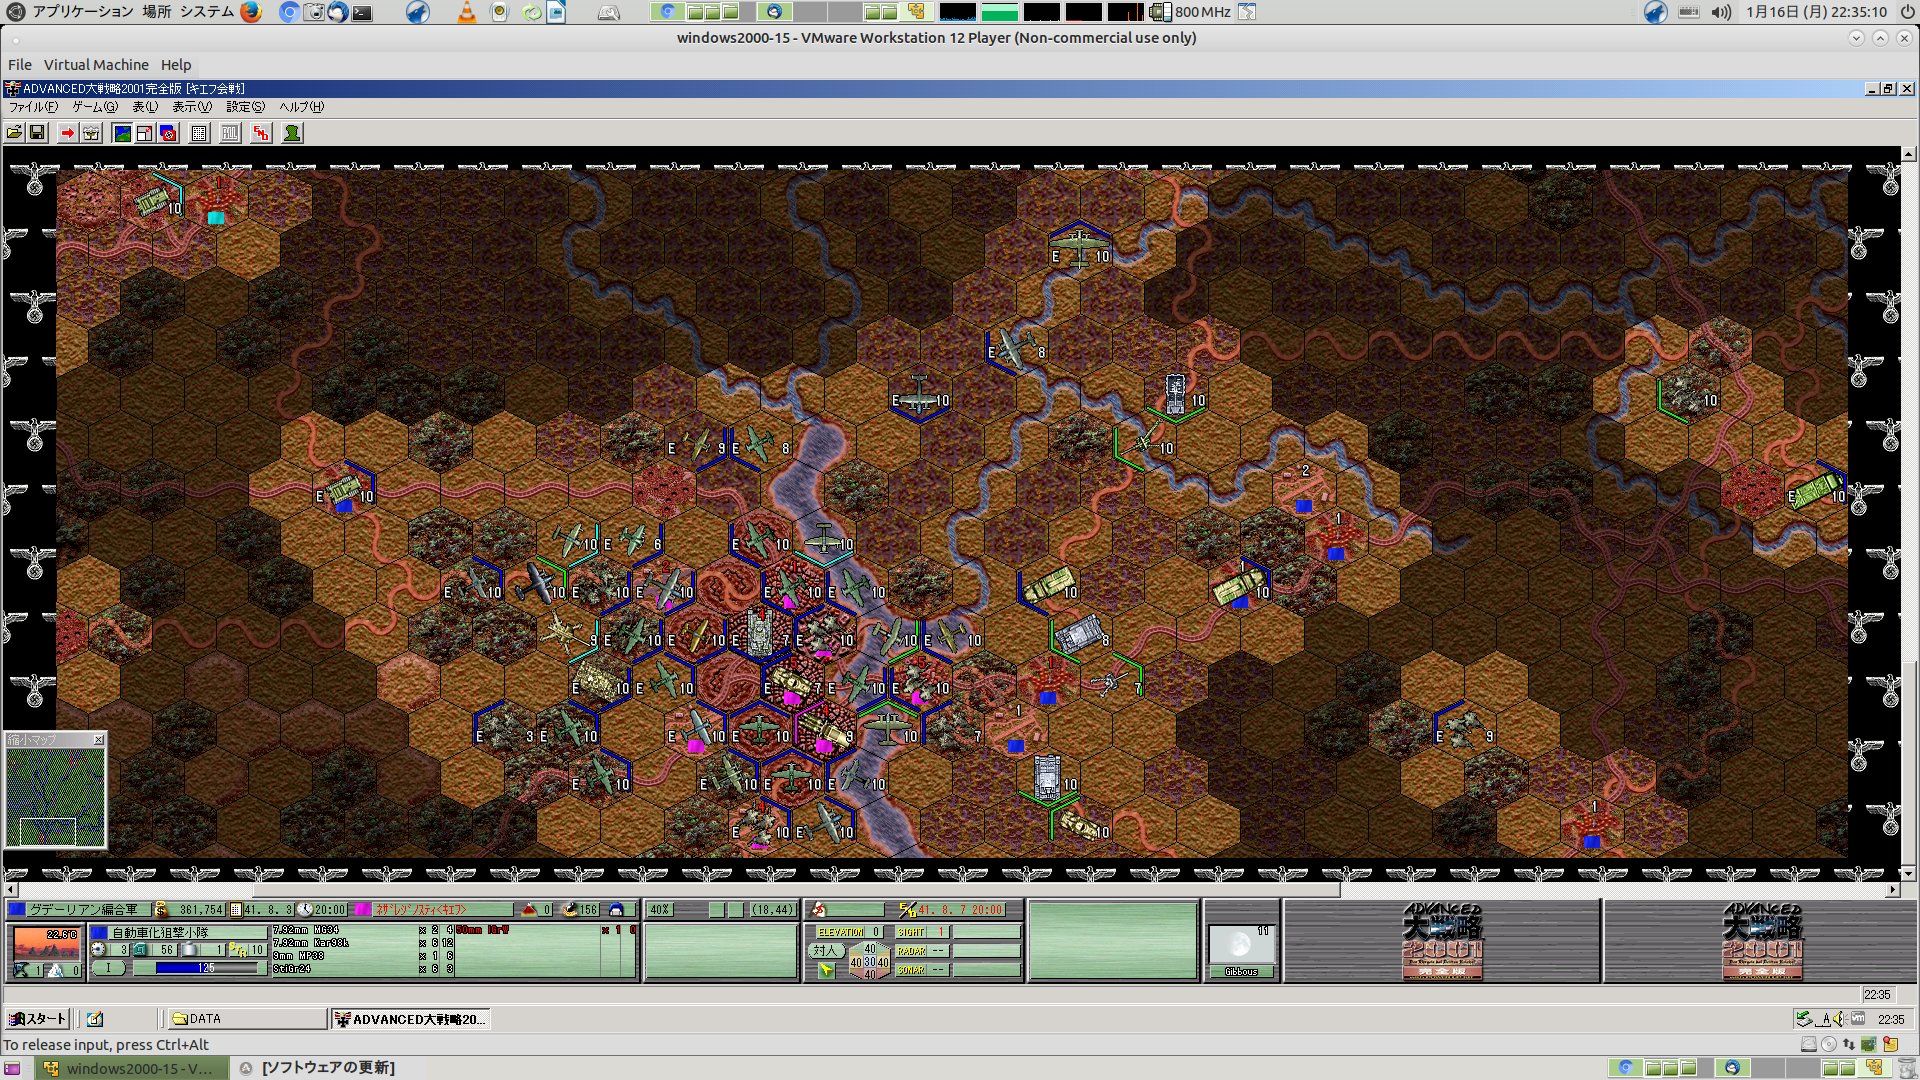The width and height of the screenshot is (1920, 1080).
Task: Click the show desktop quick launch icon
Action: coord(95,1019)
